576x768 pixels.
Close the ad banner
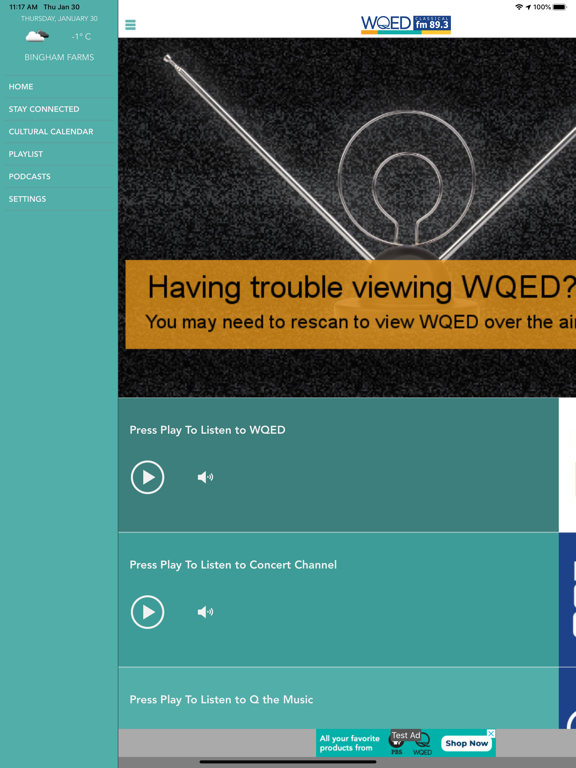pos(491,733)
